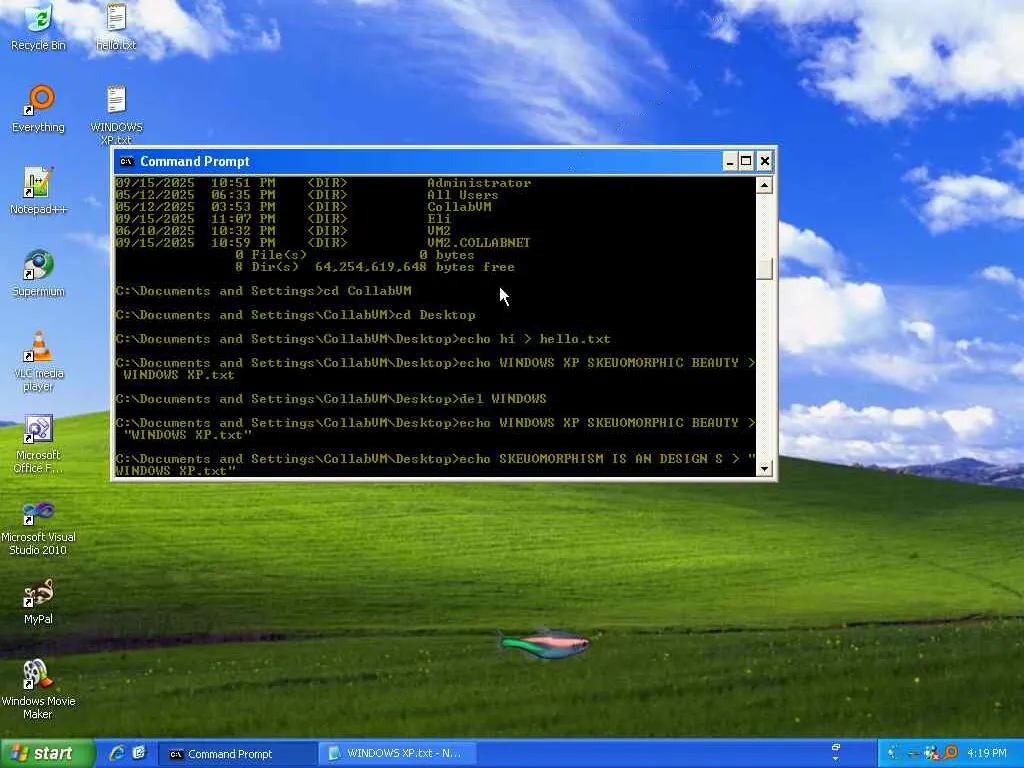
Task: Click the 'echo hi > hello.txt' command line
Action: point(362,340)
